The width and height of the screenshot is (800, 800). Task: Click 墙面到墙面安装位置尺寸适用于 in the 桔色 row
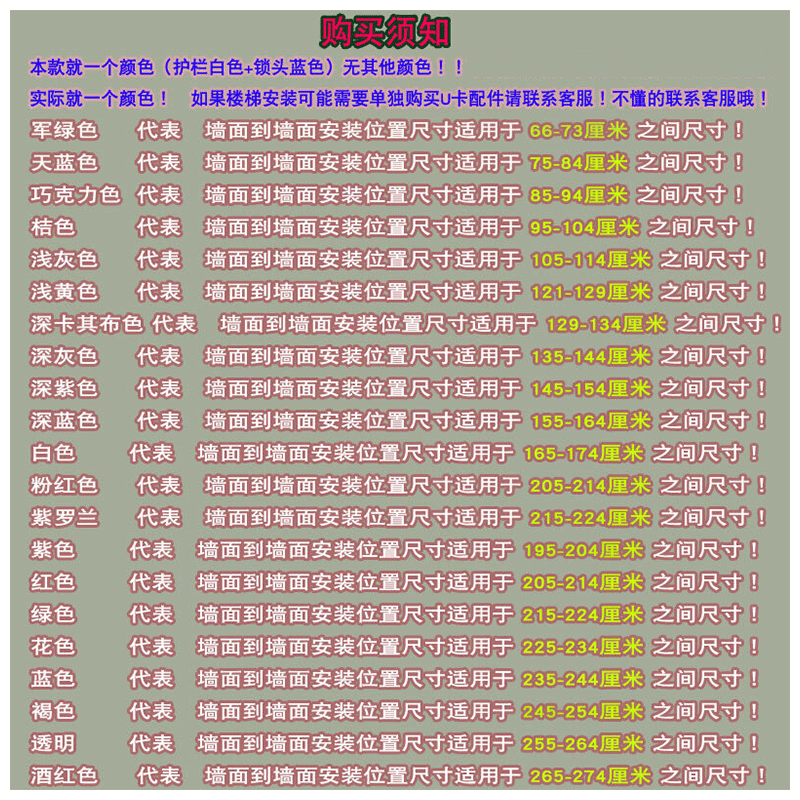[x=363, y=227]
